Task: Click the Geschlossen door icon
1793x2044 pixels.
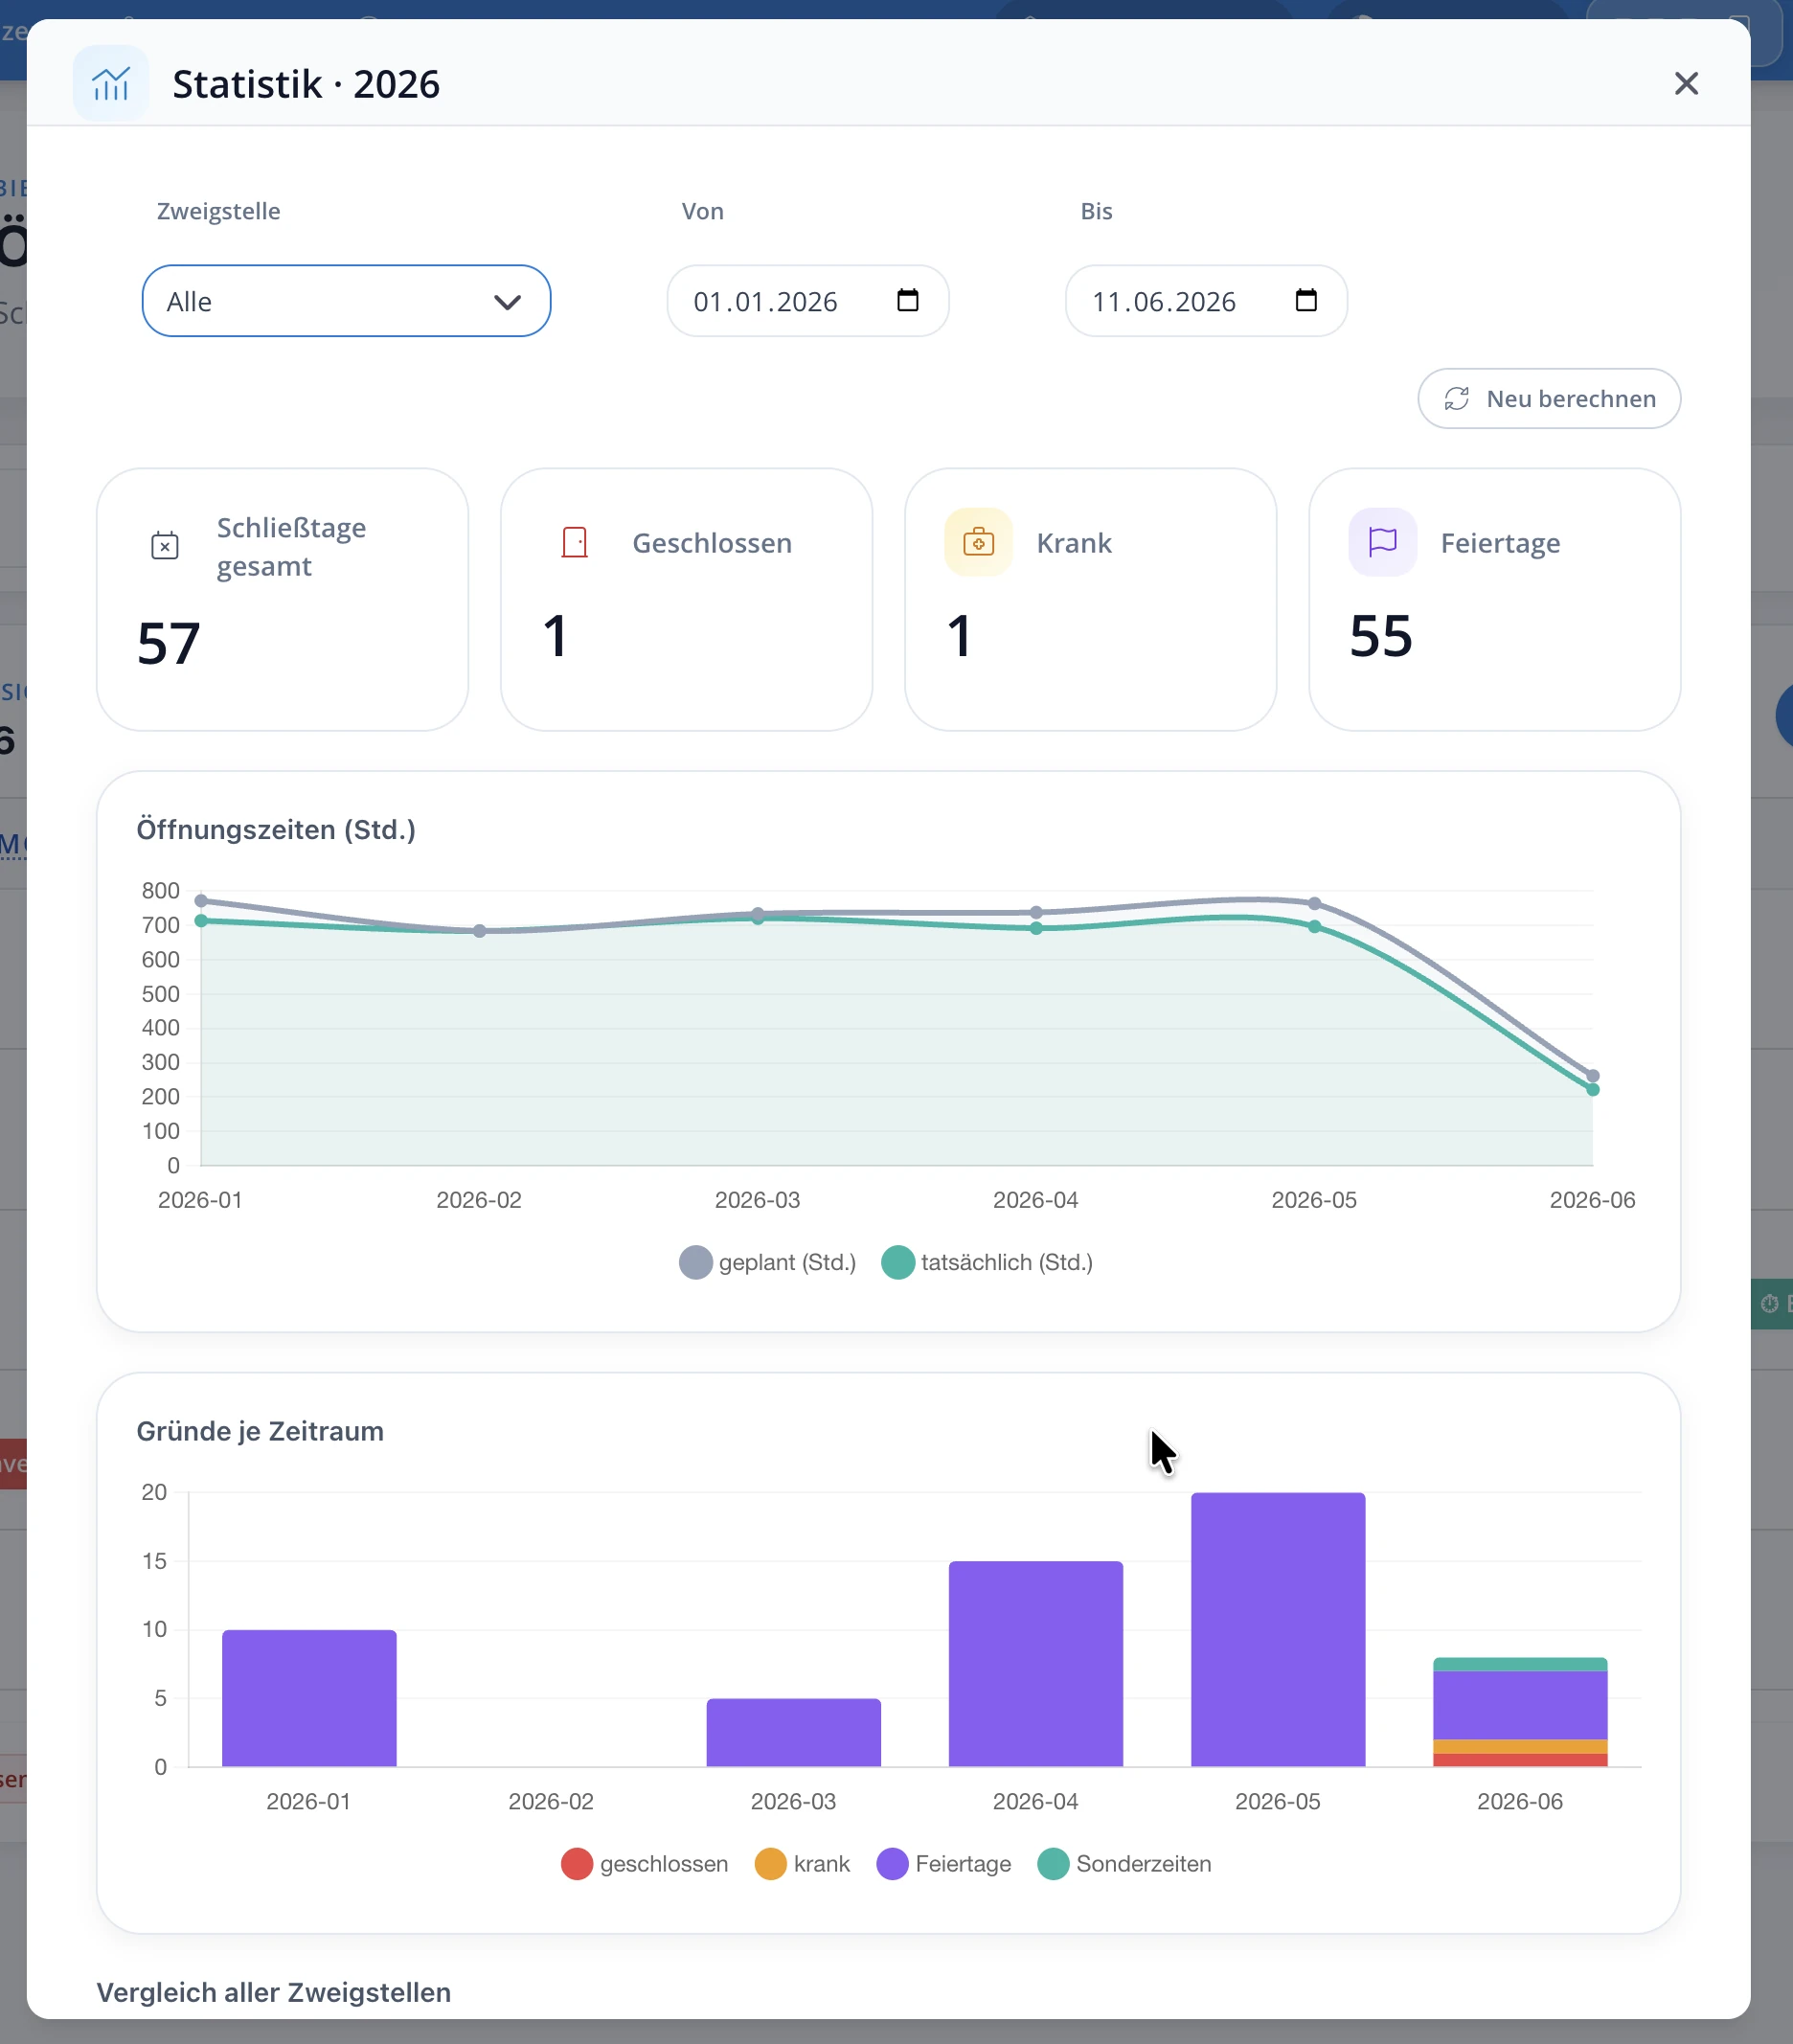Action: click(575, 543)
